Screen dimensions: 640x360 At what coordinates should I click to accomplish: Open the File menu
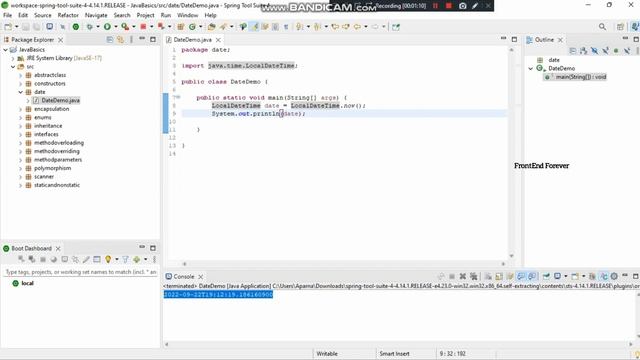point(7,15)
